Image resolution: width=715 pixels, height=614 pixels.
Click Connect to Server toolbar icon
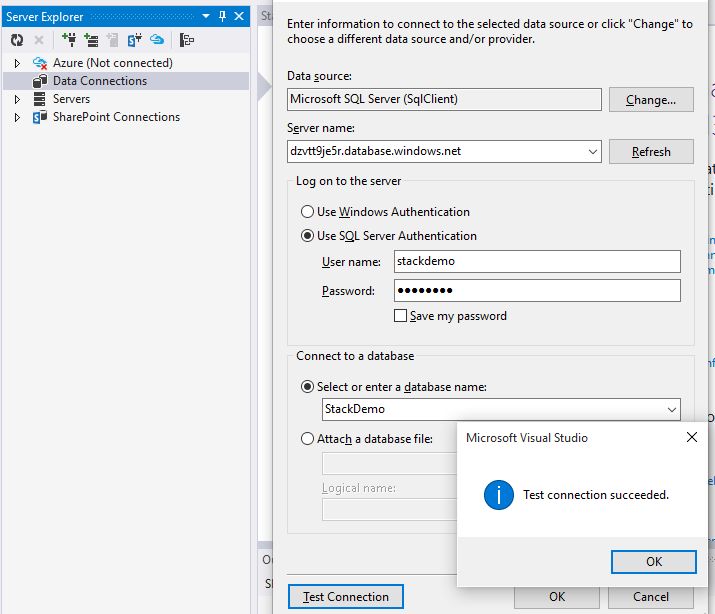coord(91,40)
